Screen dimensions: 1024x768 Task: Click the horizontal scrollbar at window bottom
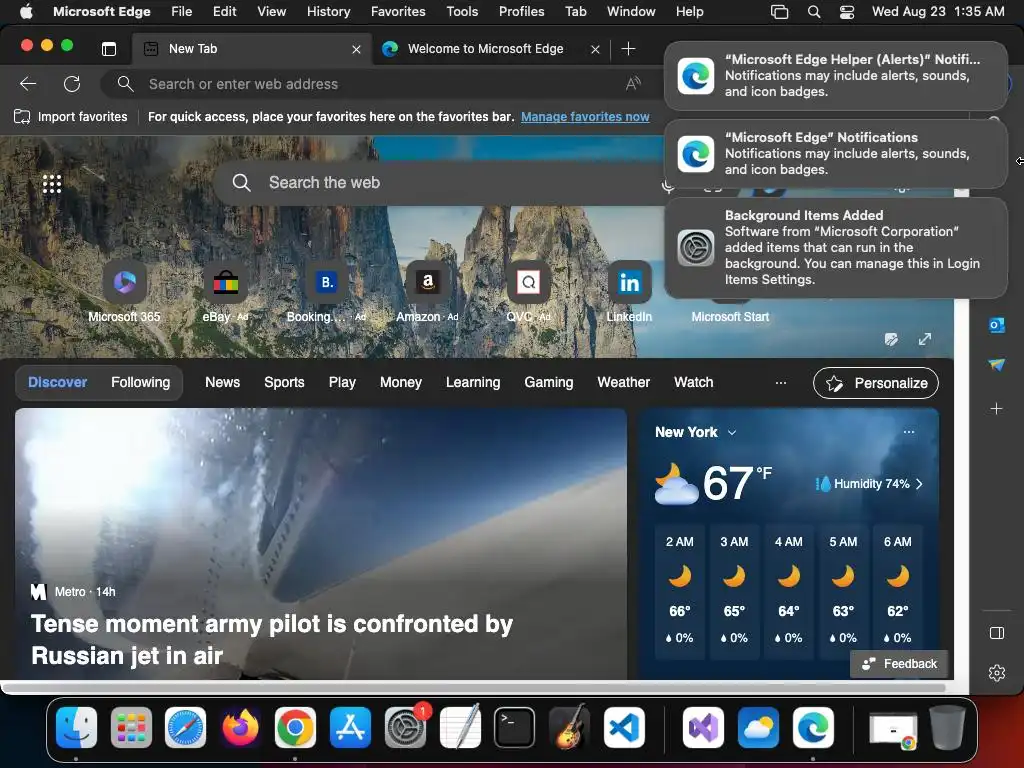(473, 688)
